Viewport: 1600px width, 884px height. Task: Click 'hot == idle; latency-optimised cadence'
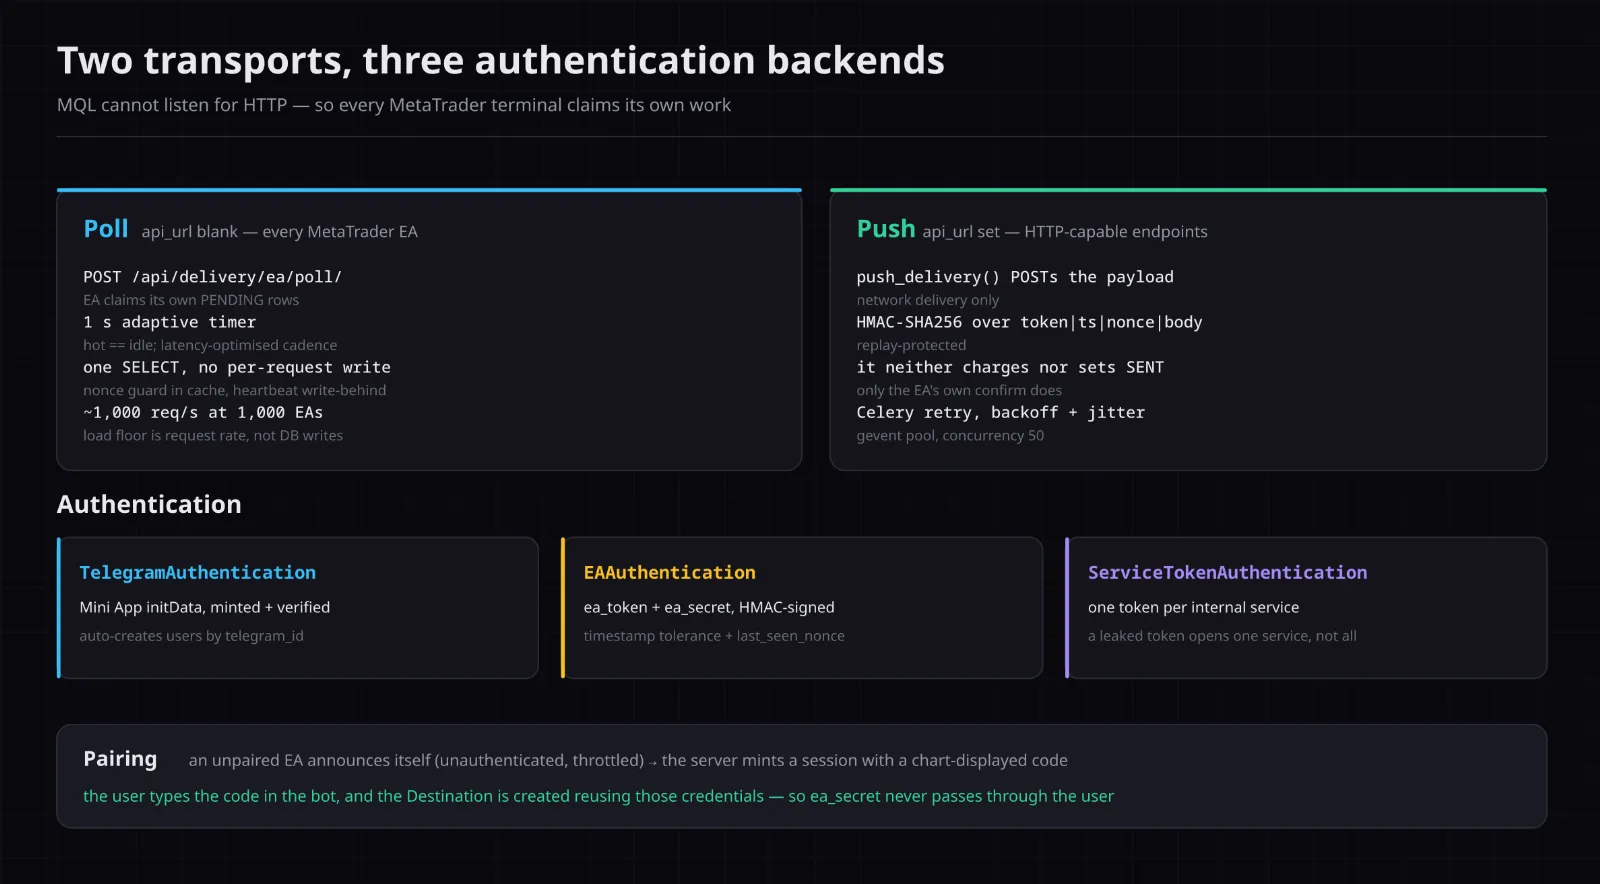pyautogui.click(x=210, y=345)
